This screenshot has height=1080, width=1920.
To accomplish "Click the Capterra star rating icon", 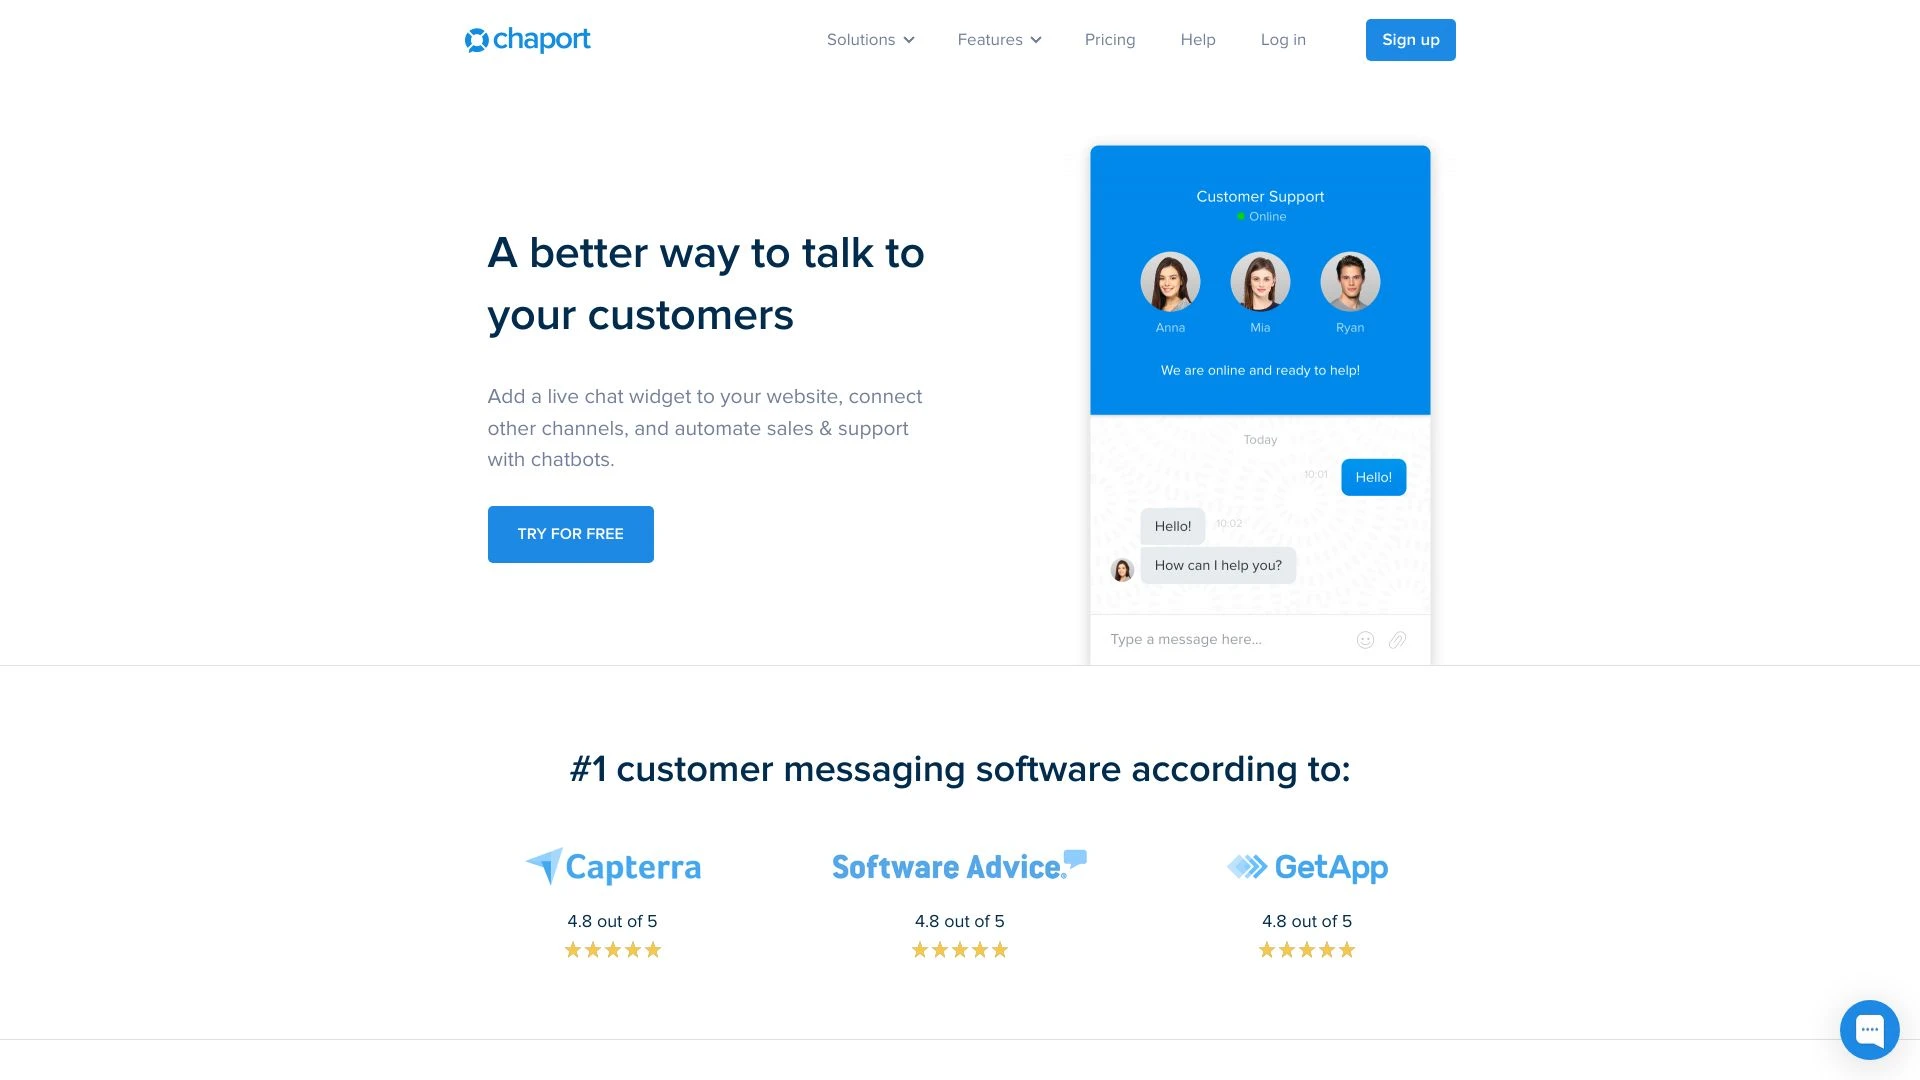I will (612, 949).
